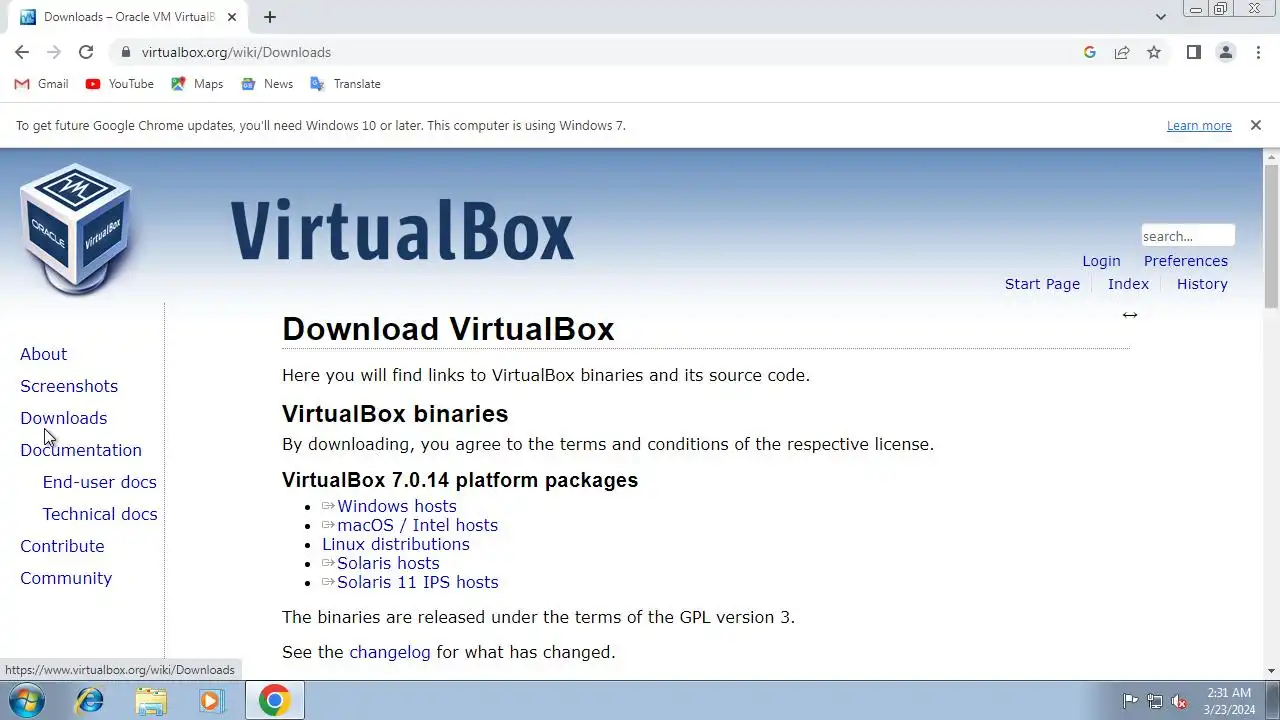Open the Preferences link

[x=1186, y=261]
